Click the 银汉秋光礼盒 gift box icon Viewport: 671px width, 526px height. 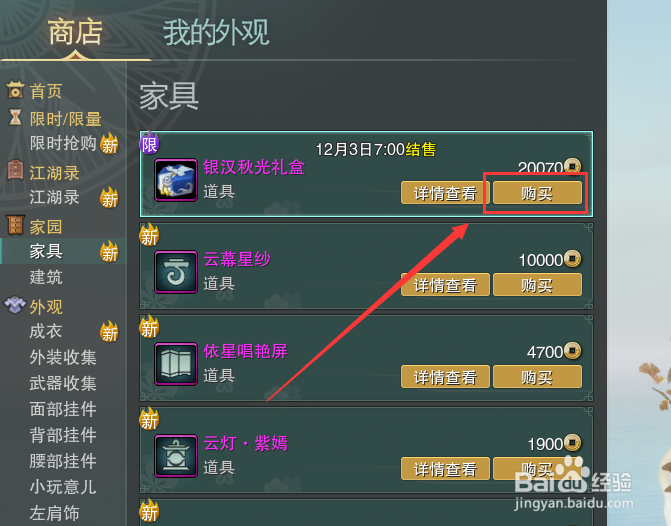[x=176, y=180]
